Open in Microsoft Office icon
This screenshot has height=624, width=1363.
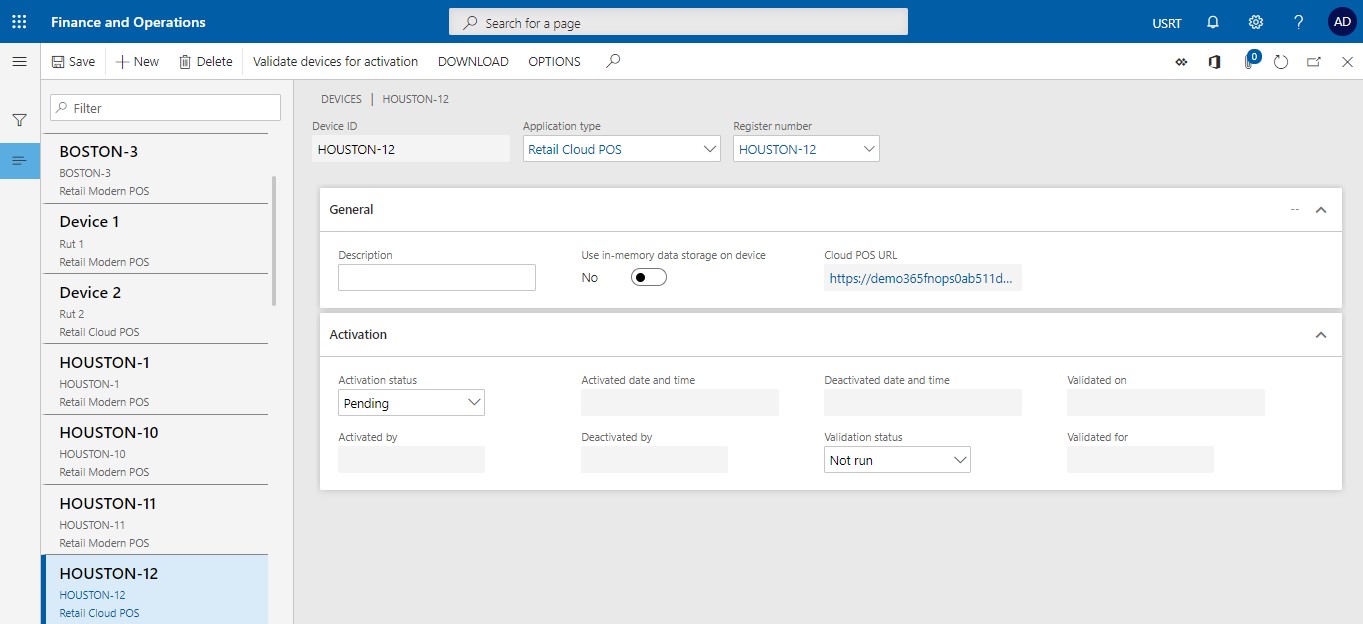tap(1214, 62)
